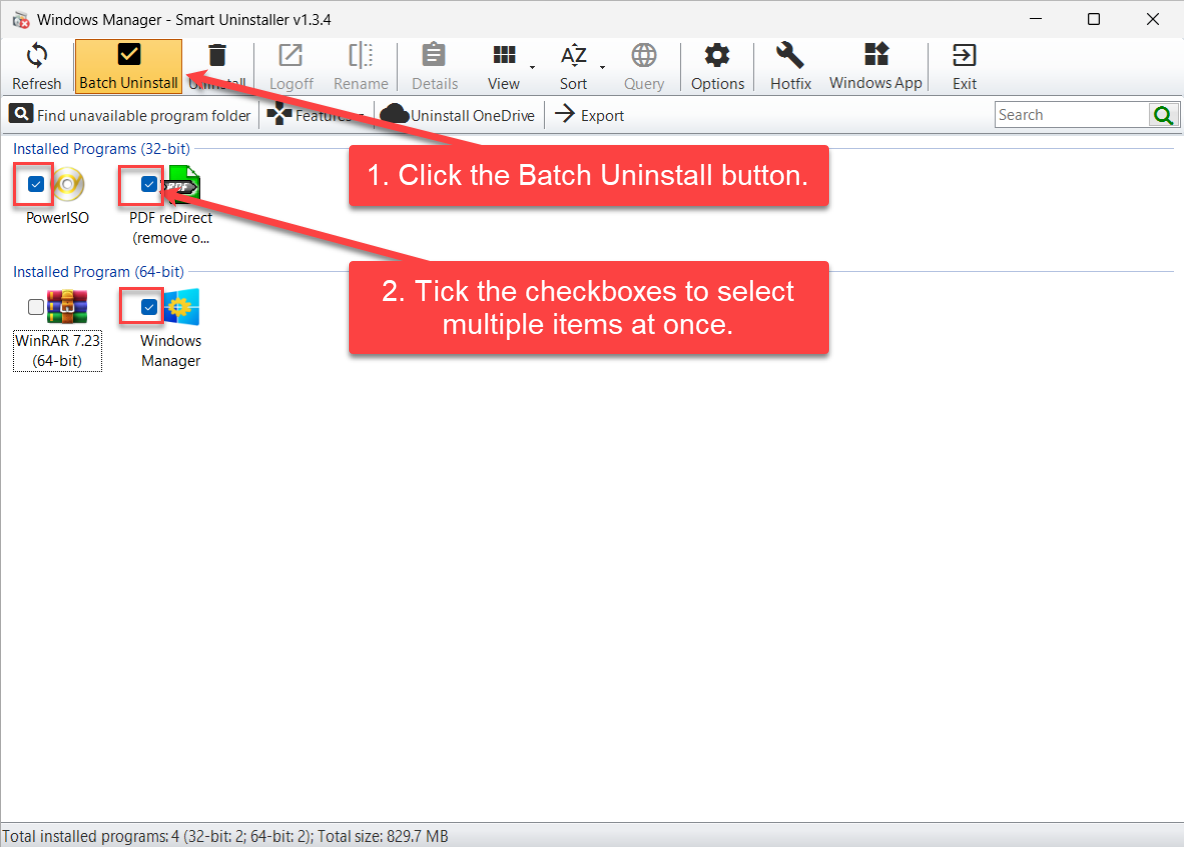Expand the Sort dropdown arrow

click(603, 67)
